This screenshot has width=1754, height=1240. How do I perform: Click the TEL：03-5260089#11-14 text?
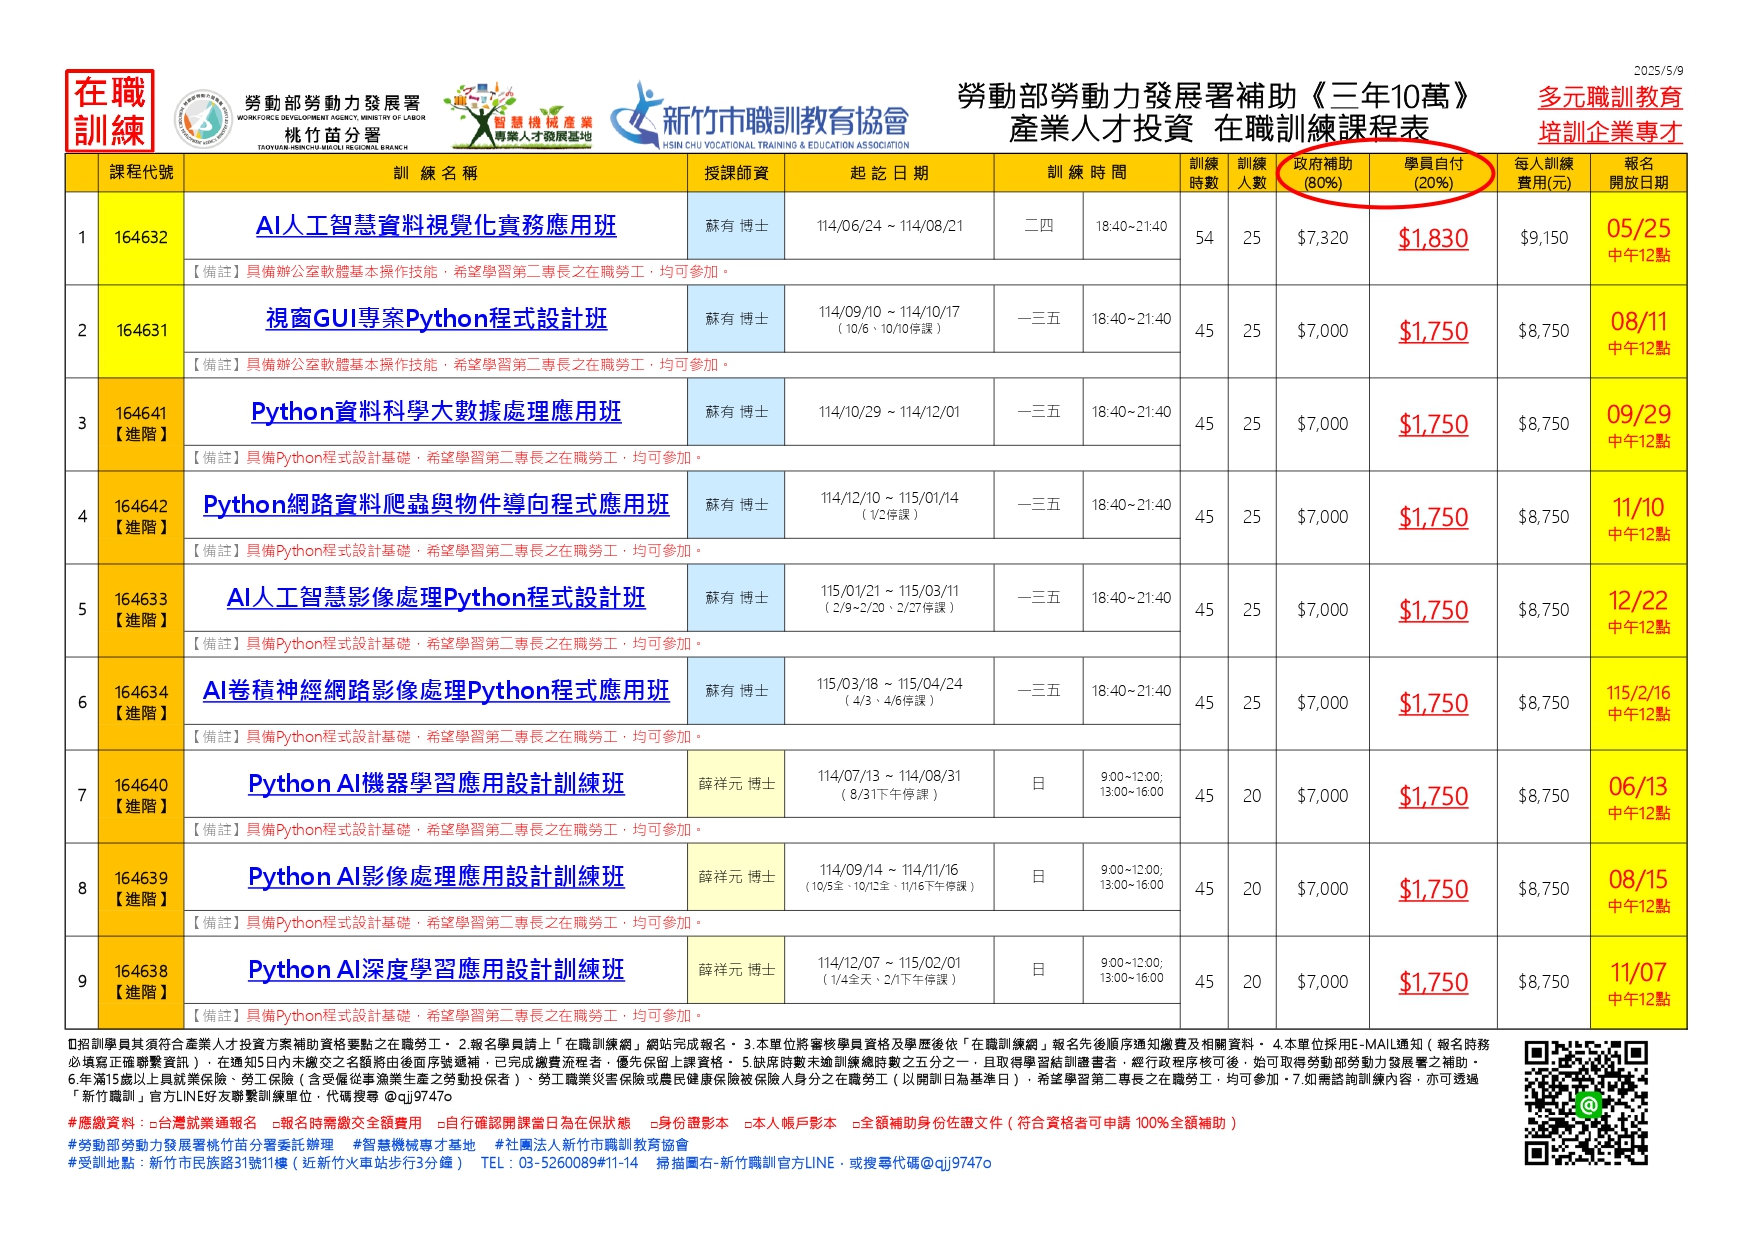[x=559, y=1163]
